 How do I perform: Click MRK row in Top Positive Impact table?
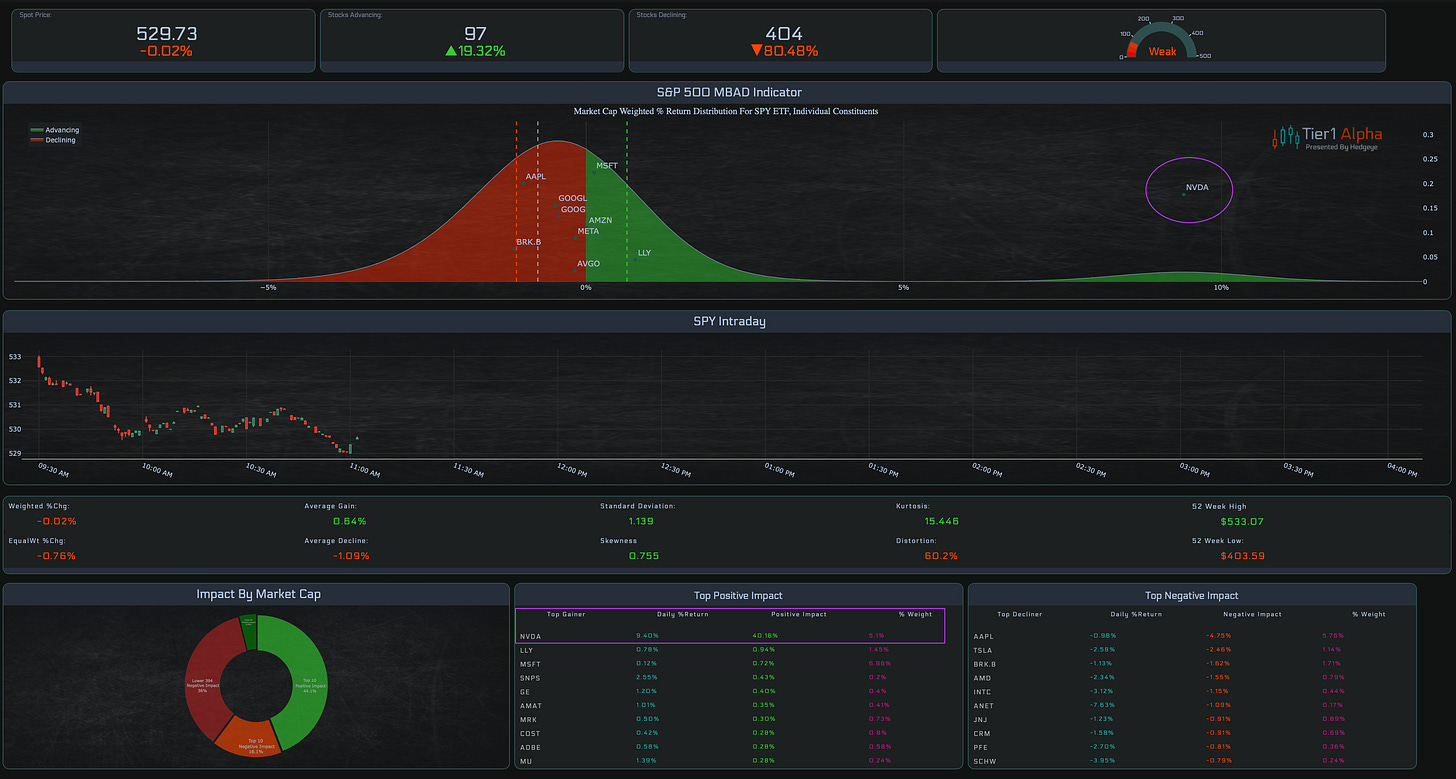(737, 719)
